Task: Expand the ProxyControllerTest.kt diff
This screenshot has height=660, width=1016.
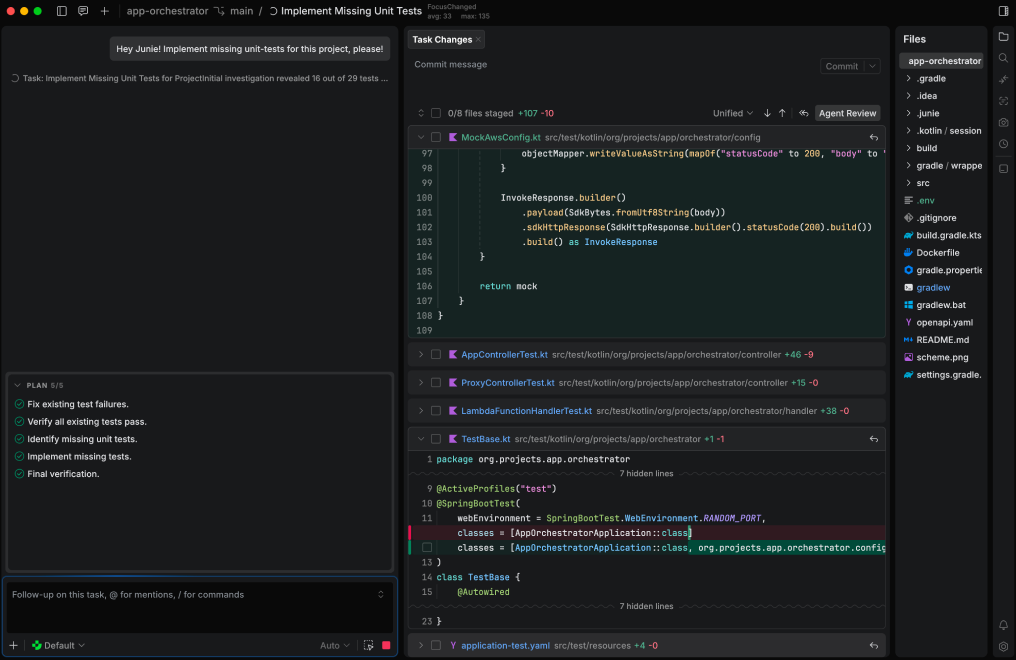Action: coord(421,383)
